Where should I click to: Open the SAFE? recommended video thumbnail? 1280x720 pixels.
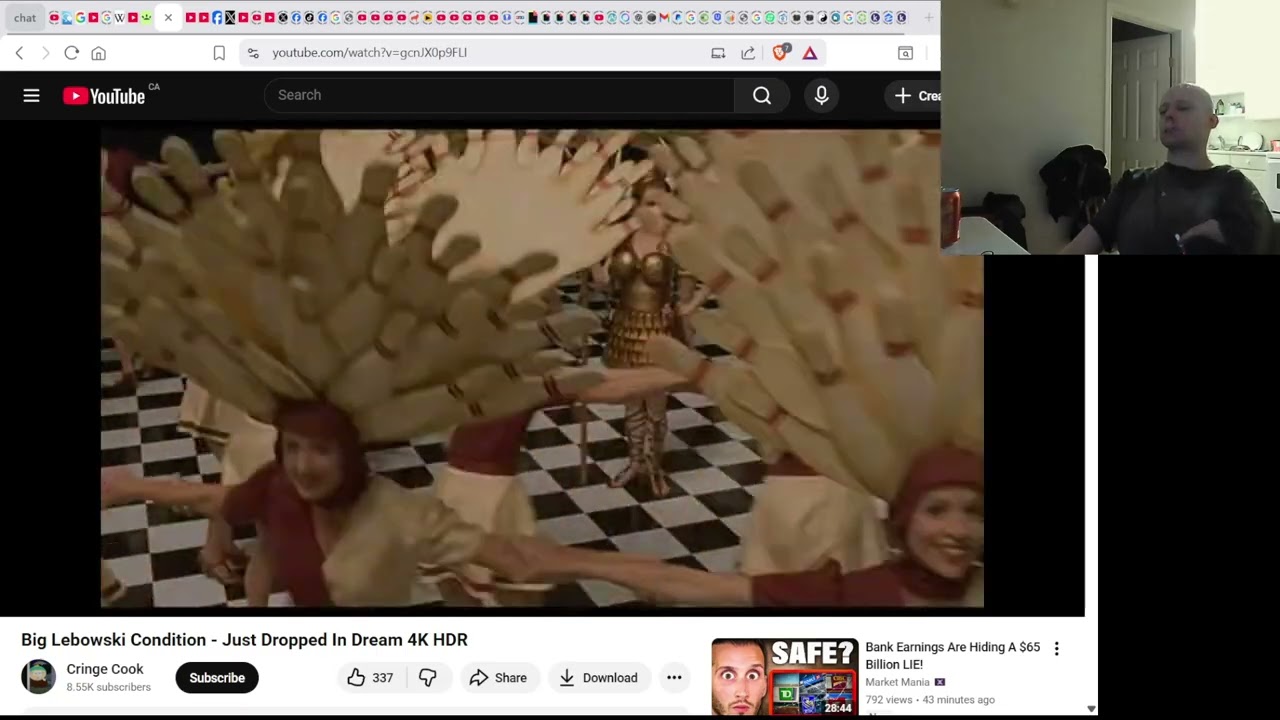point(785,677)
